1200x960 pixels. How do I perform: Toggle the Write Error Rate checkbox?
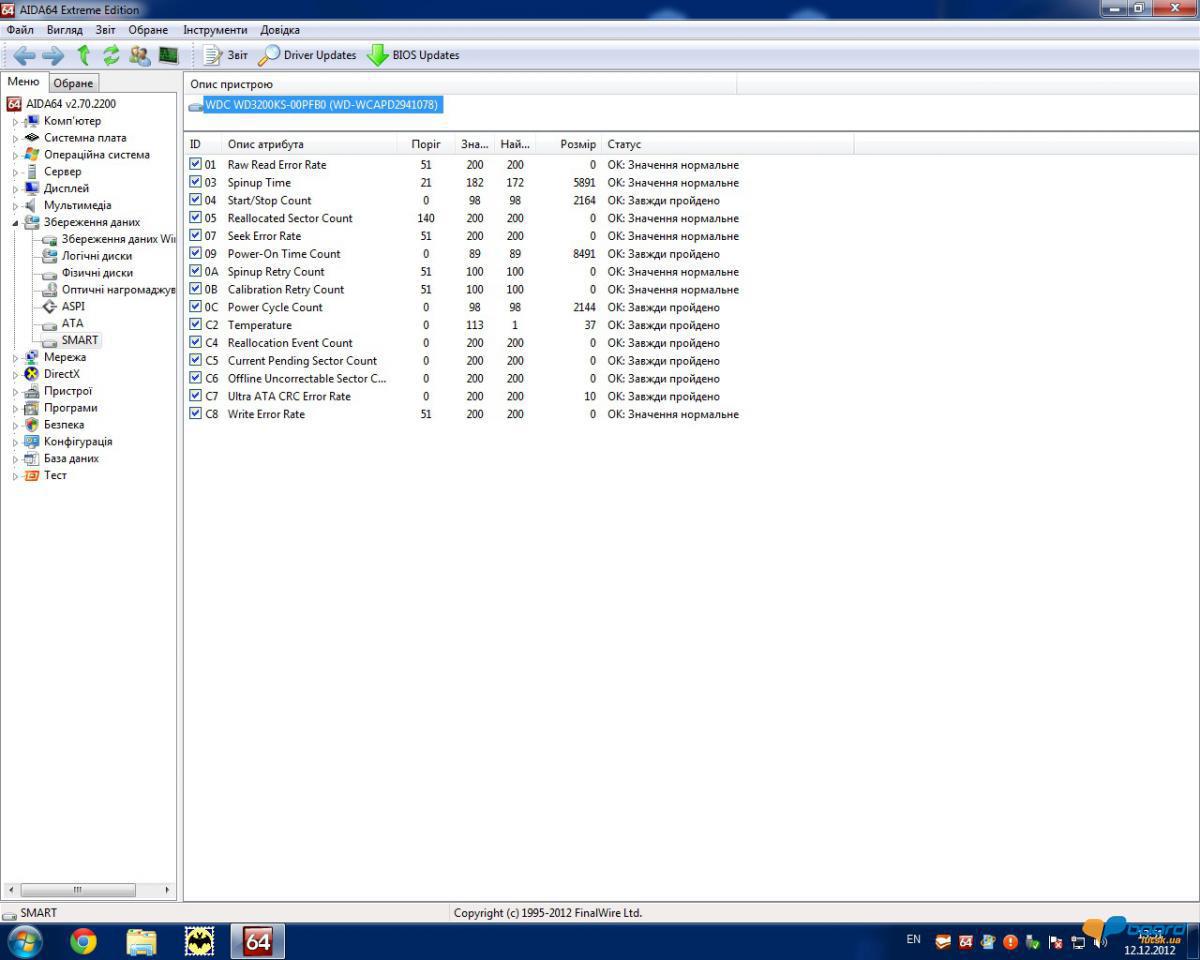click(x=195, y=414)
